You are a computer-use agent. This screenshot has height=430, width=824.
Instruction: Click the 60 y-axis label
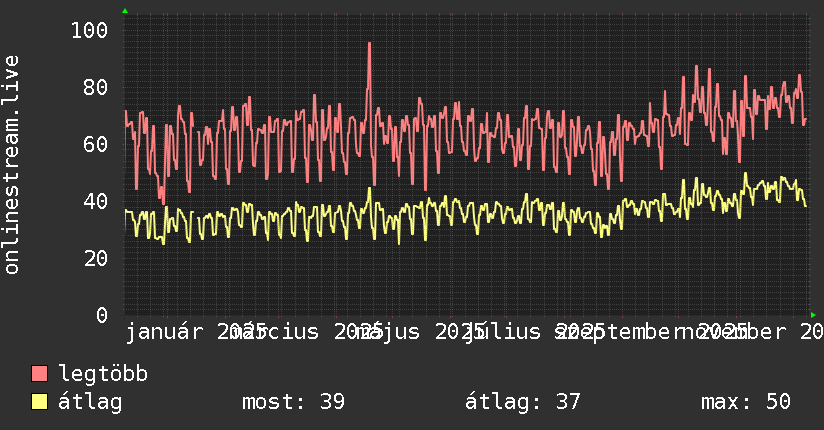pos(96,145)
